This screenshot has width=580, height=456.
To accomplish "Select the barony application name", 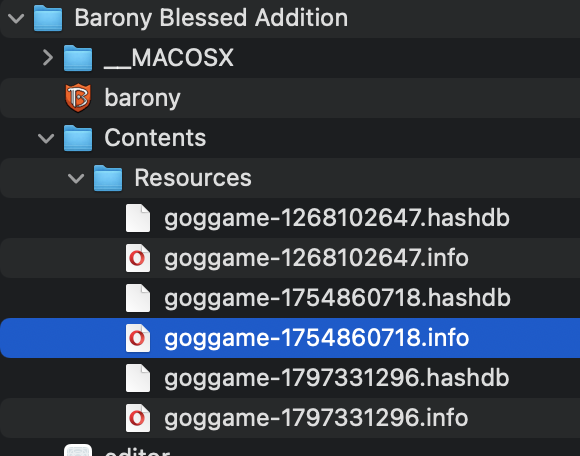I will pyautogui.click(x=142, y=98).
